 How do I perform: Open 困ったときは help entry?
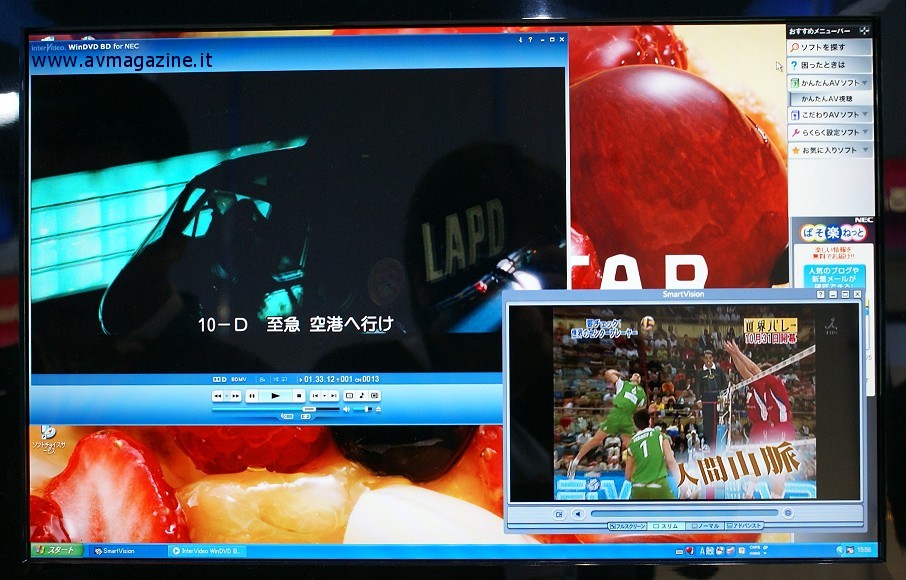(x=829, y=65)
